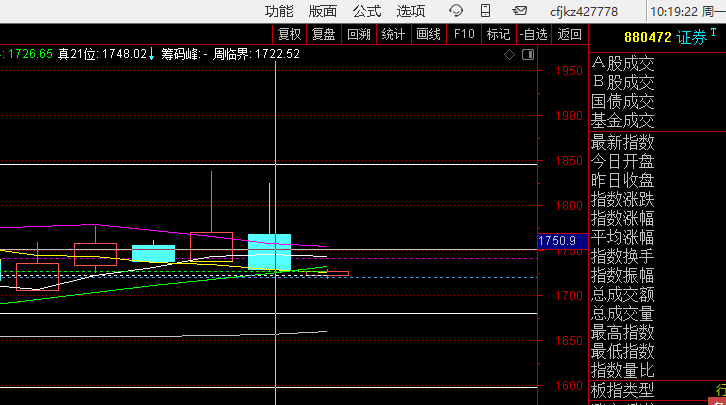Image resolution: width=726 pixels, height=405 pixels.
Task: Select the 画线 drawing tool button
Action: pyautogui.click(x=428, y=34)
